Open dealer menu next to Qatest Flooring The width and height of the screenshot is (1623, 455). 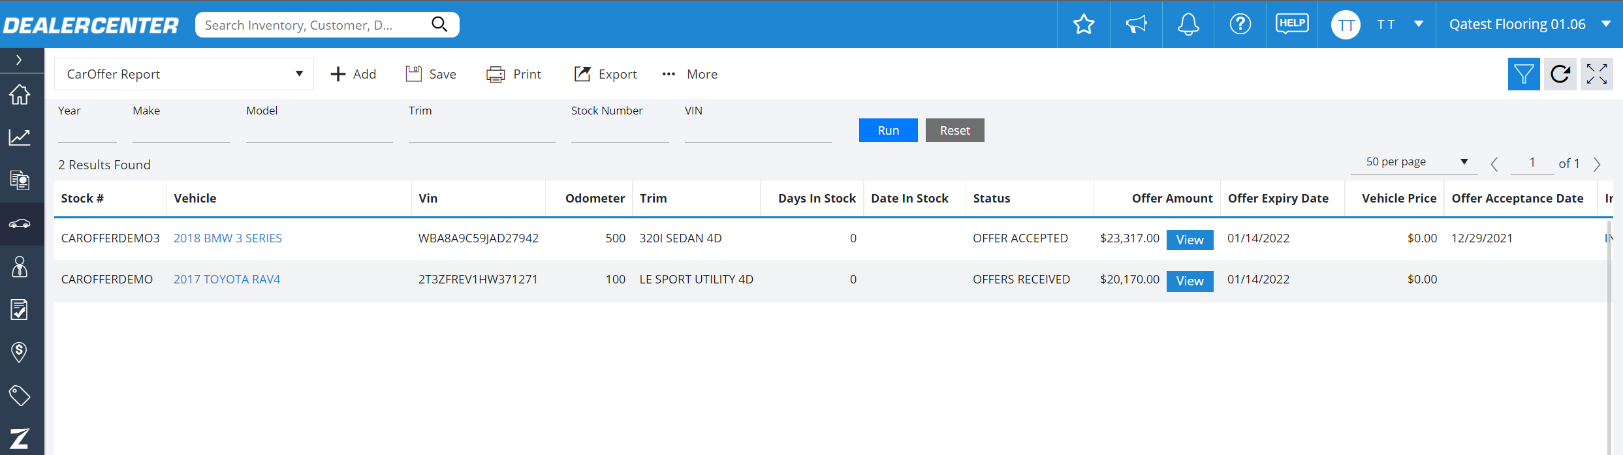pos(1605,24)
